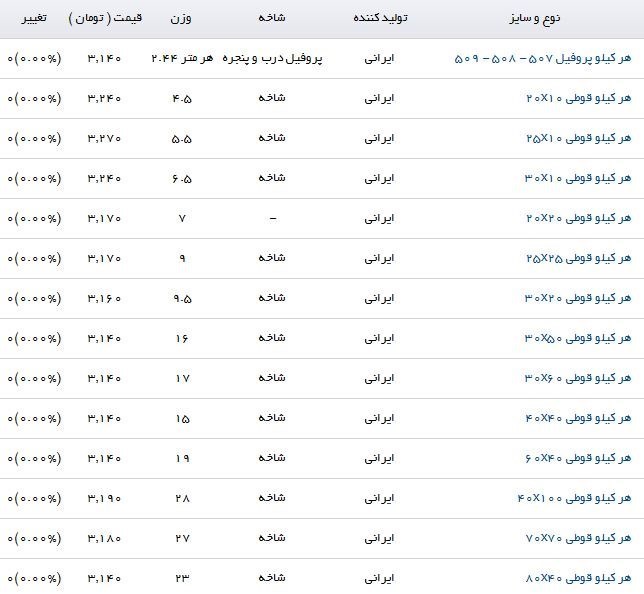Select weight ۵.۵ in ۲۵x۱۰ row
Viewport: 644px width, 594px height.
click(182, 139)
